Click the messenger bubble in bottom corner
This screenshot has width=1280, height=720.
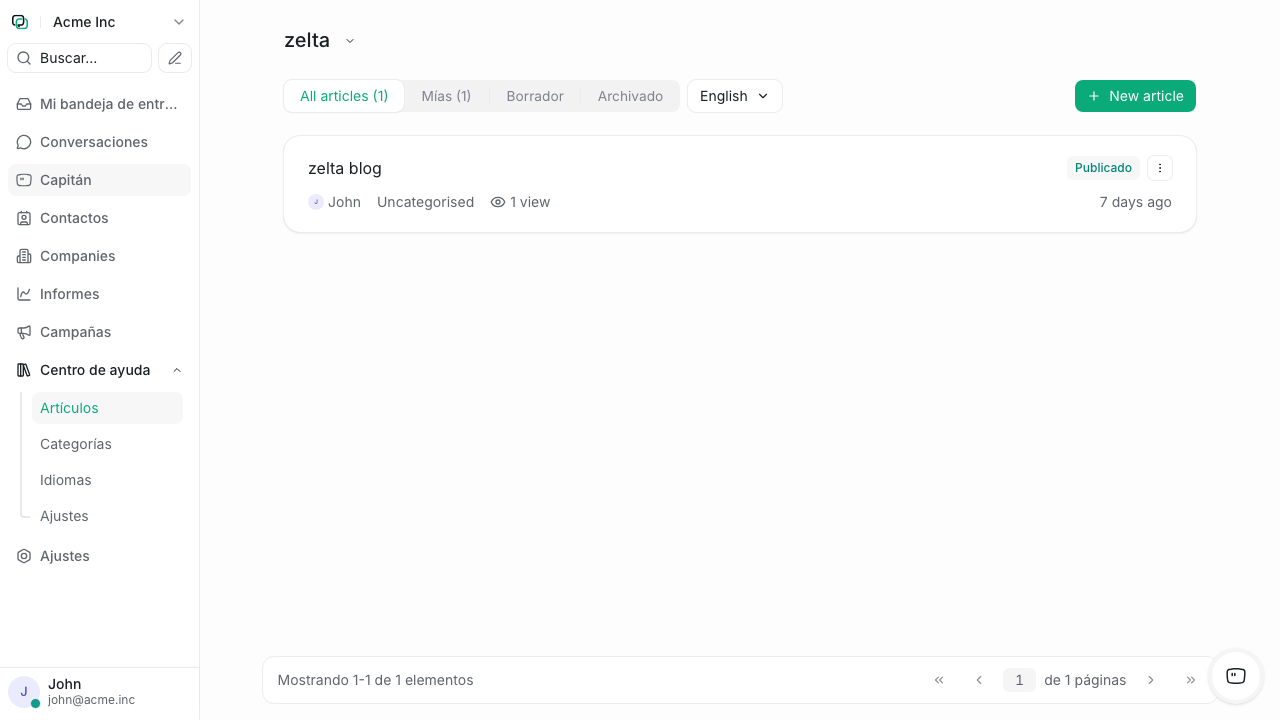(x=1235, y=677)
